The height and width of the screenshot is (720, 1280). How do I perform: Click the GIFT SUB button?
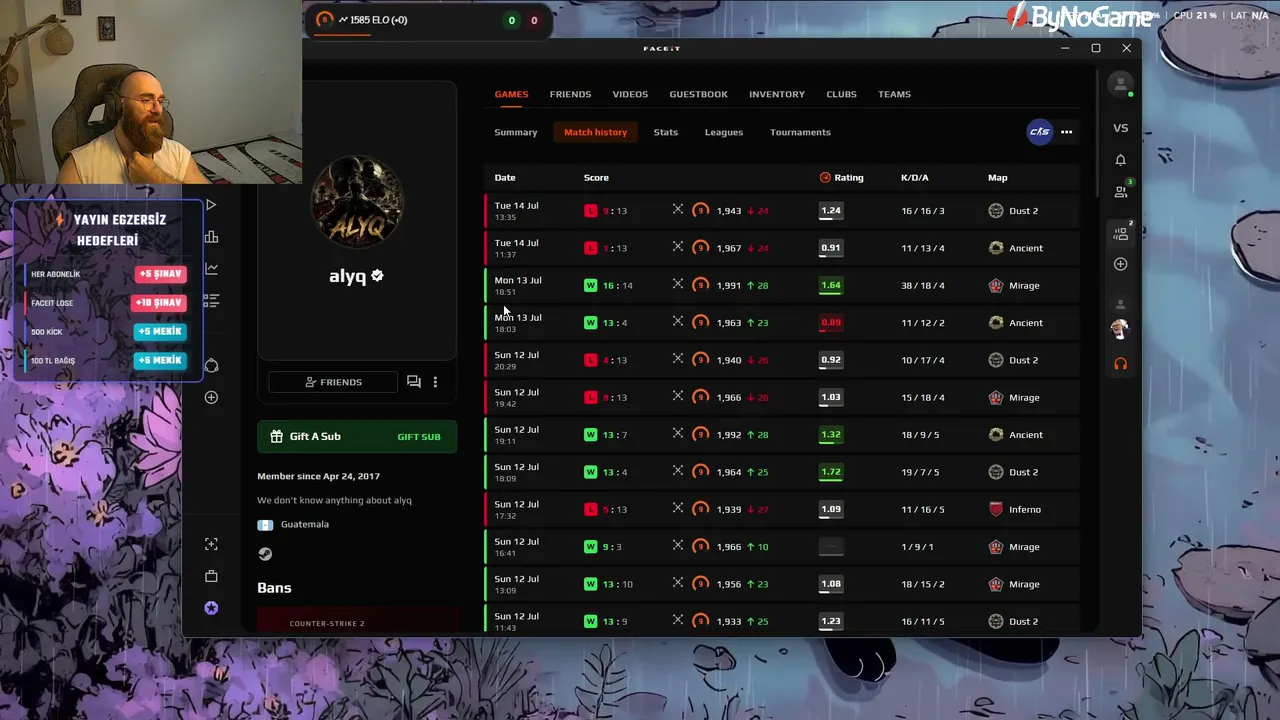(419, 437)
